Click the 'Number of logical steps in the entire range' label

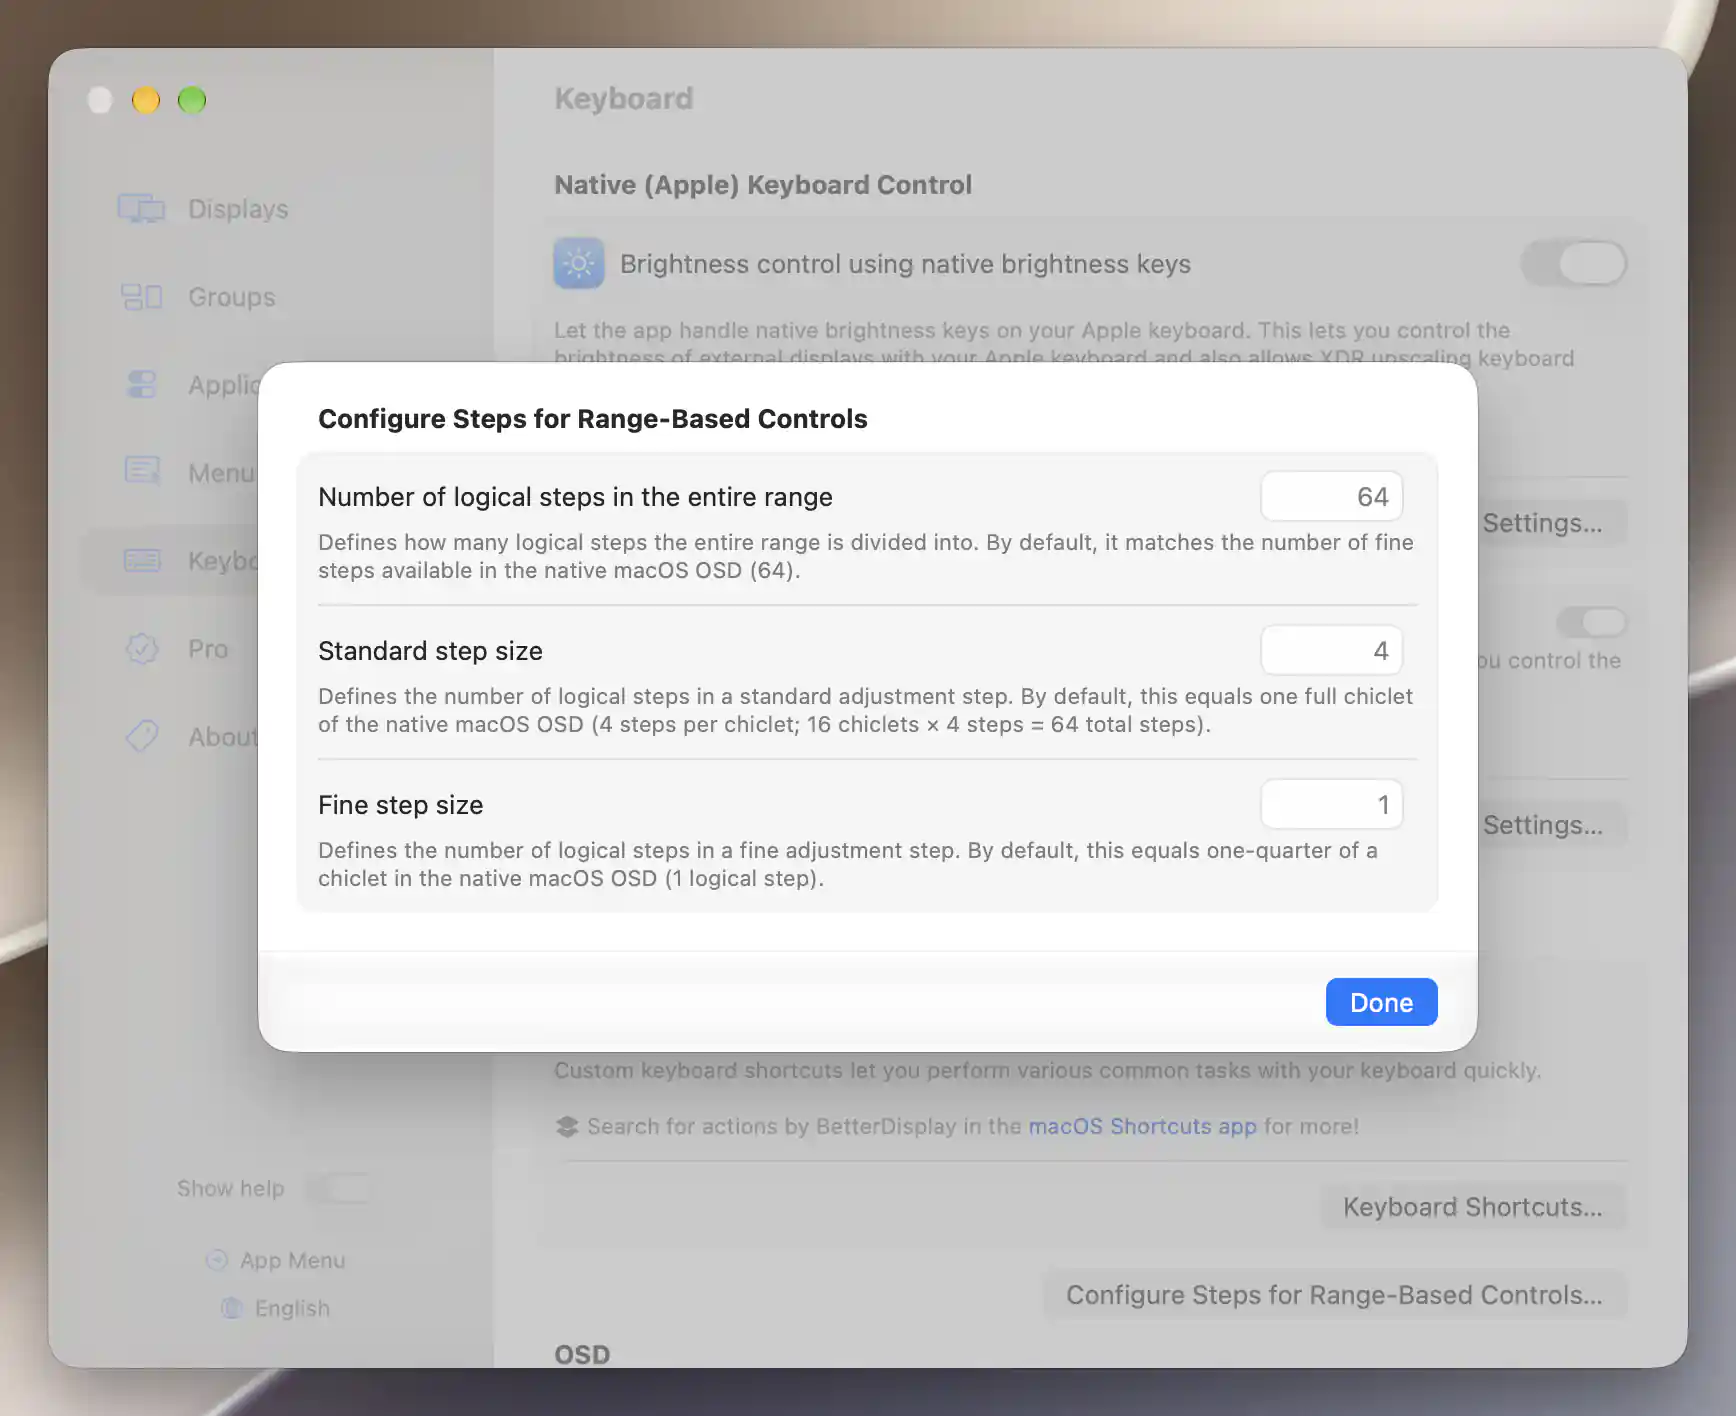pos(575,497)
